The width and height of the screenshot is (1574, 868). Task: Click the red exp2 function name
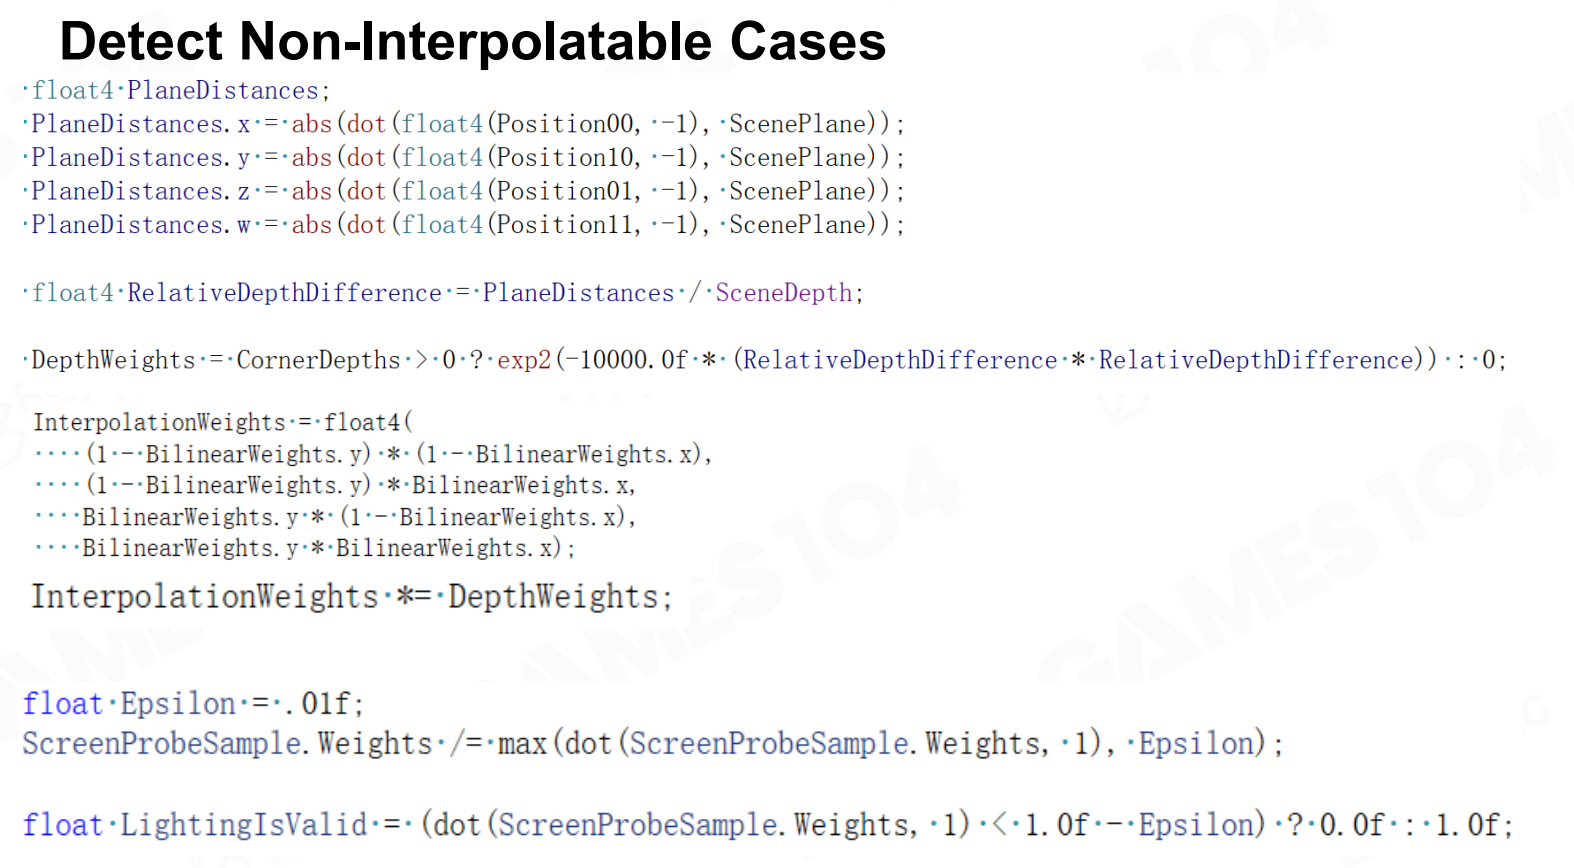[x=524, y=360]
